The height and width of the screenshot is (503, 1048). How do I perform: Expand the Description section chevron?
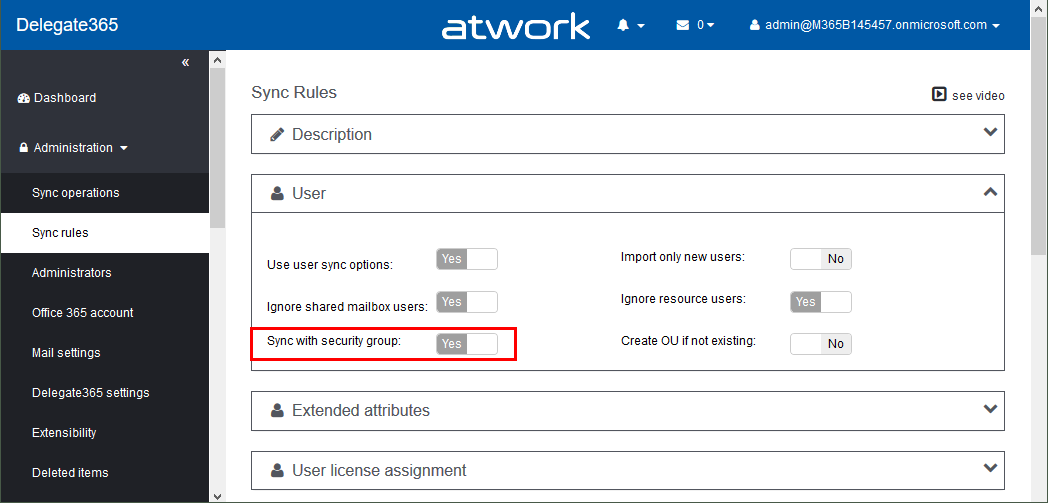(x=991, y=132)
